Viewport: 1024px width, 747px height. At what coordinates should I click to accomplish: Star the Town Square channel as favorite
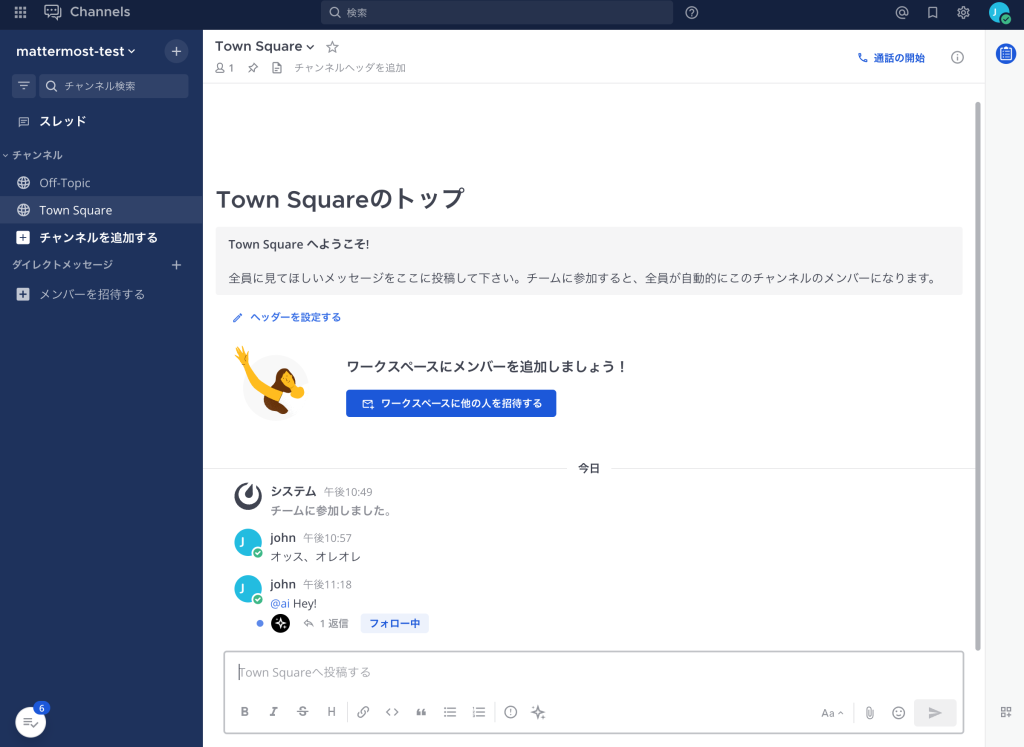[x=333, y=47]
